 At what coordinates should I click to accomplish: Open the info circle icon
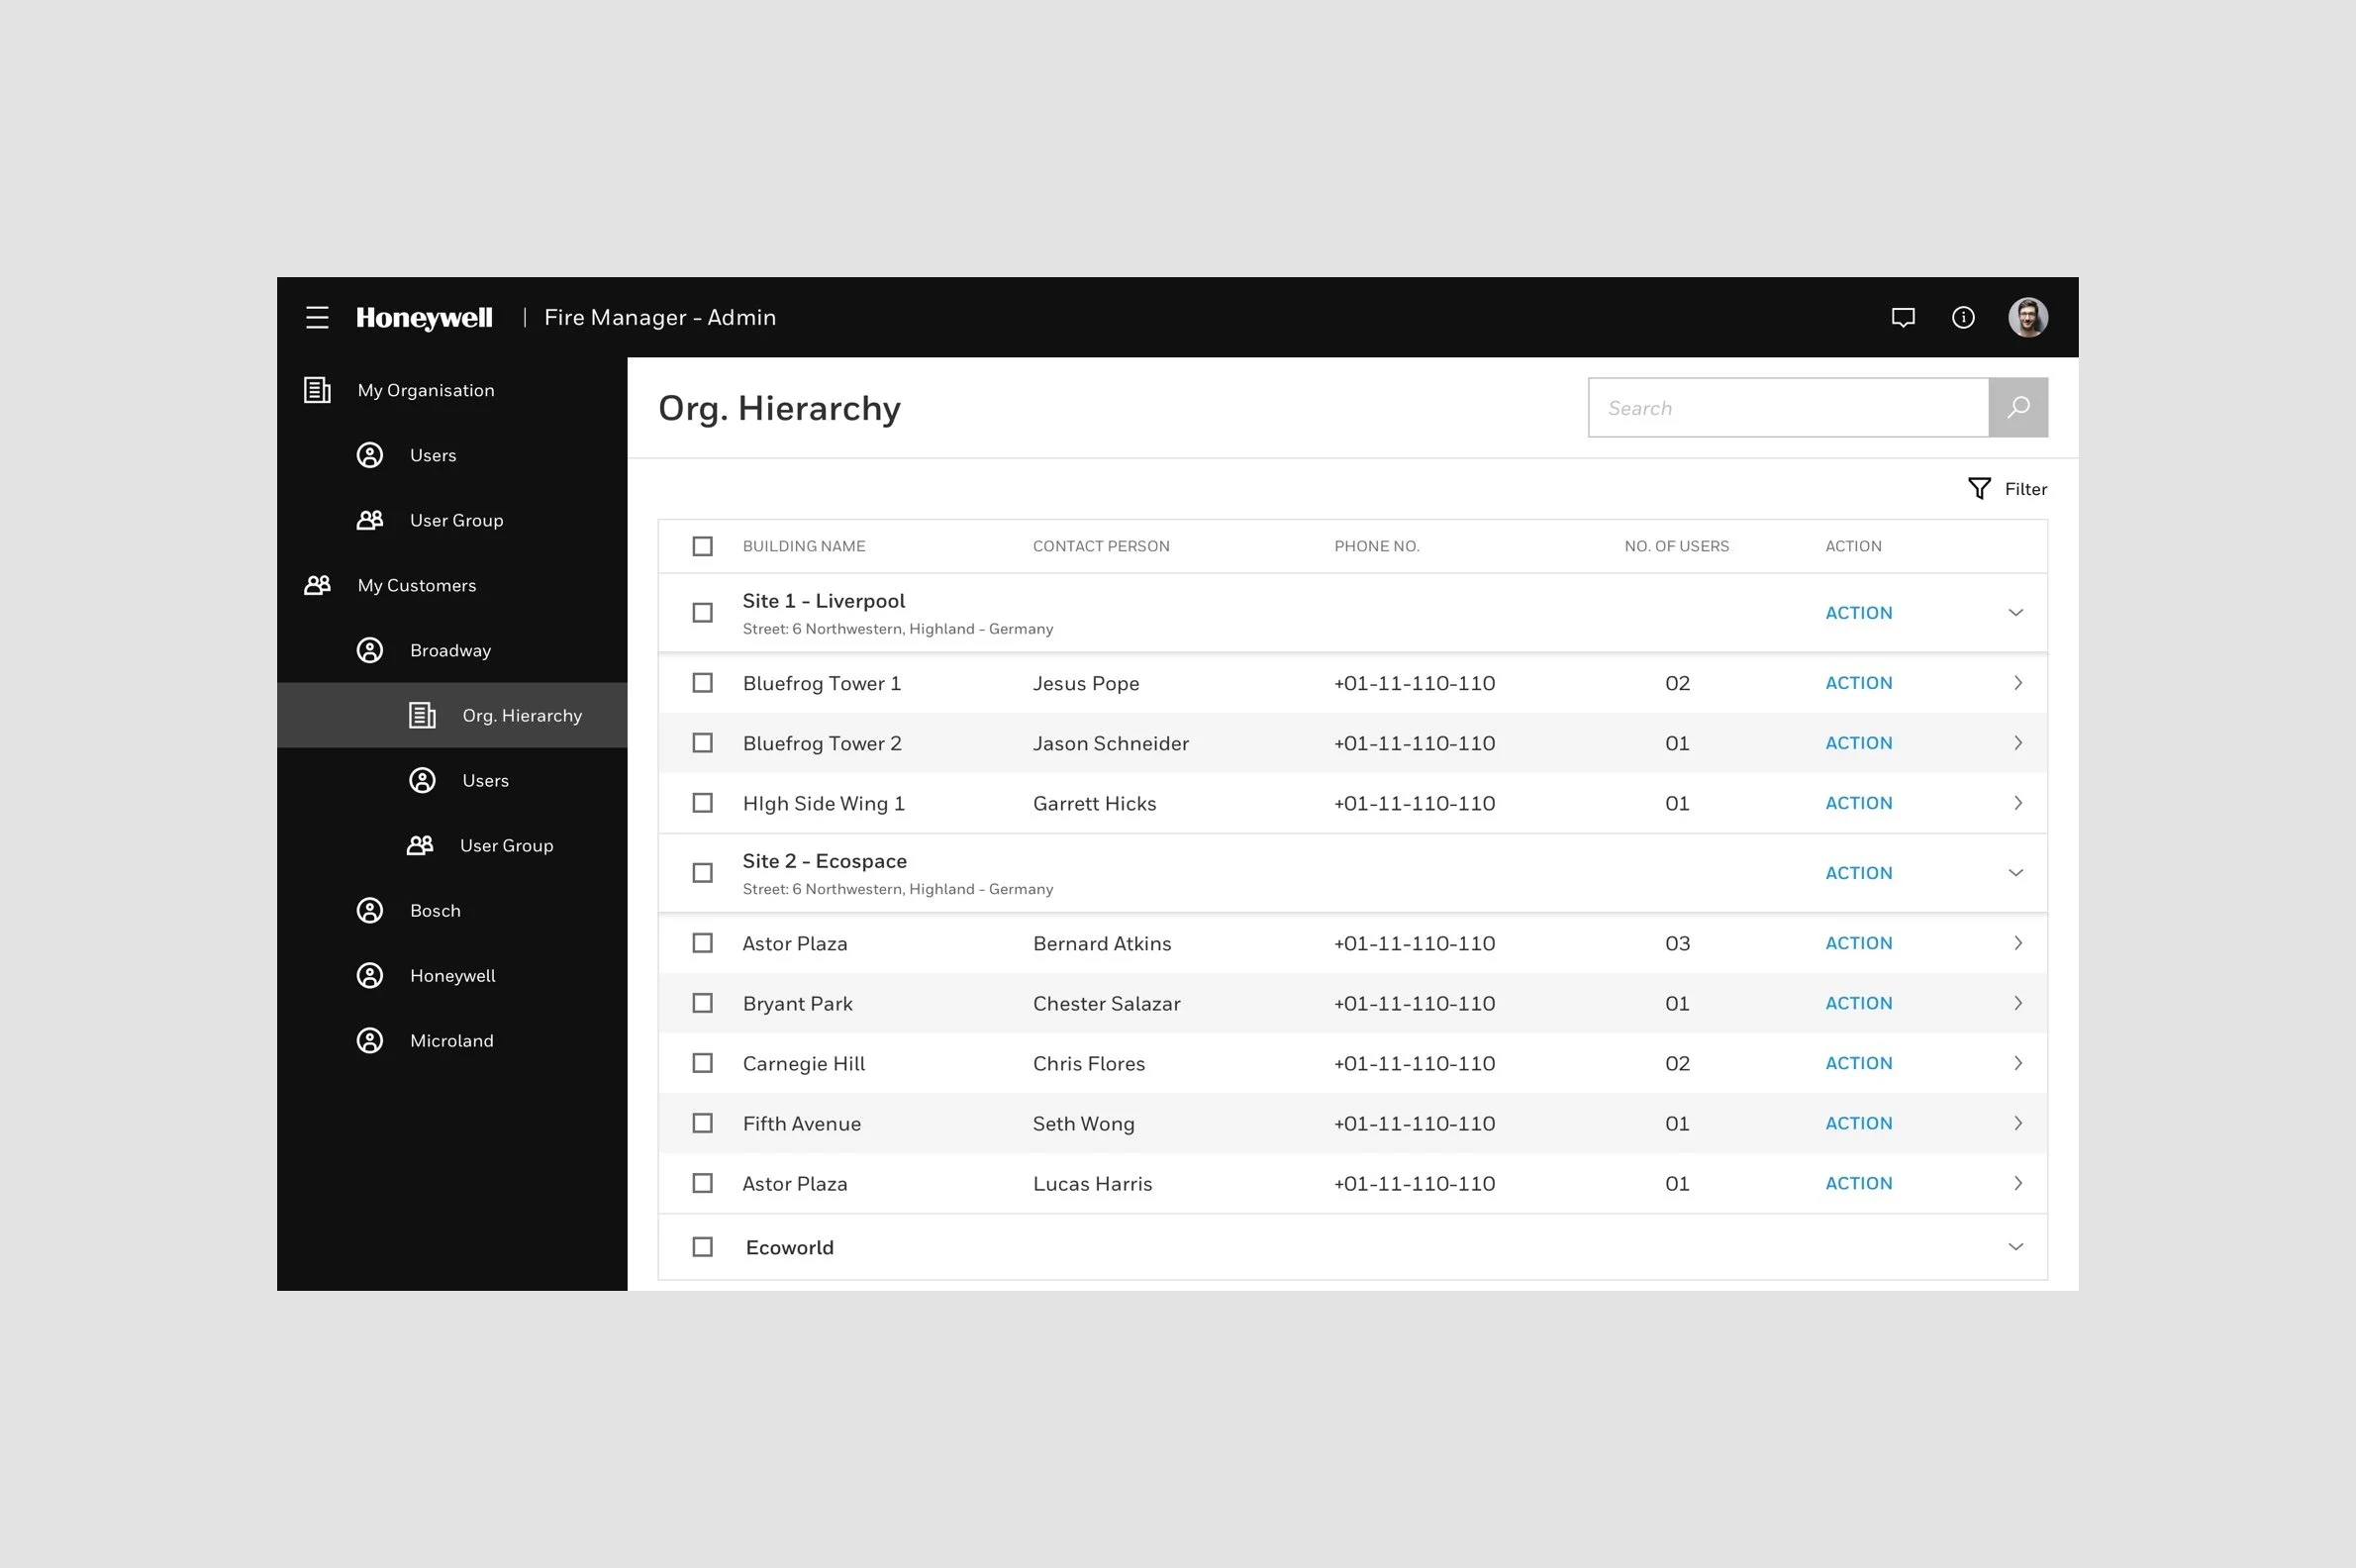point(1963,317)
